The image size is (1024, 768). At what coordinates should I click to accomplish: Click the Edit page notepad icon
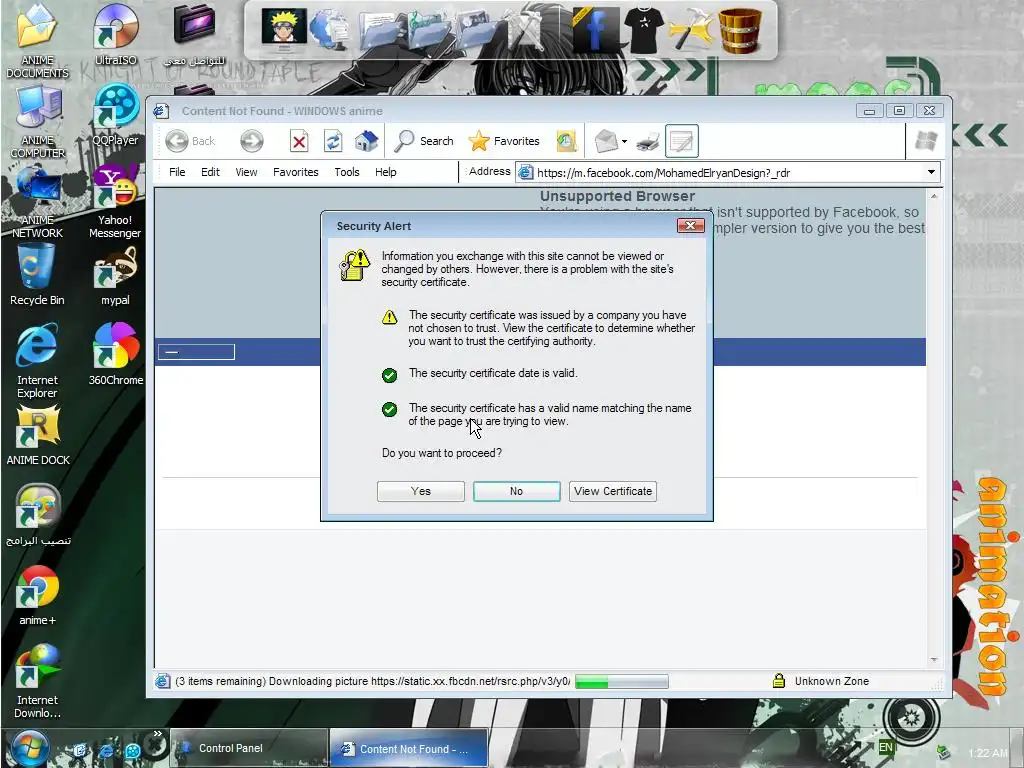[681, 141]
